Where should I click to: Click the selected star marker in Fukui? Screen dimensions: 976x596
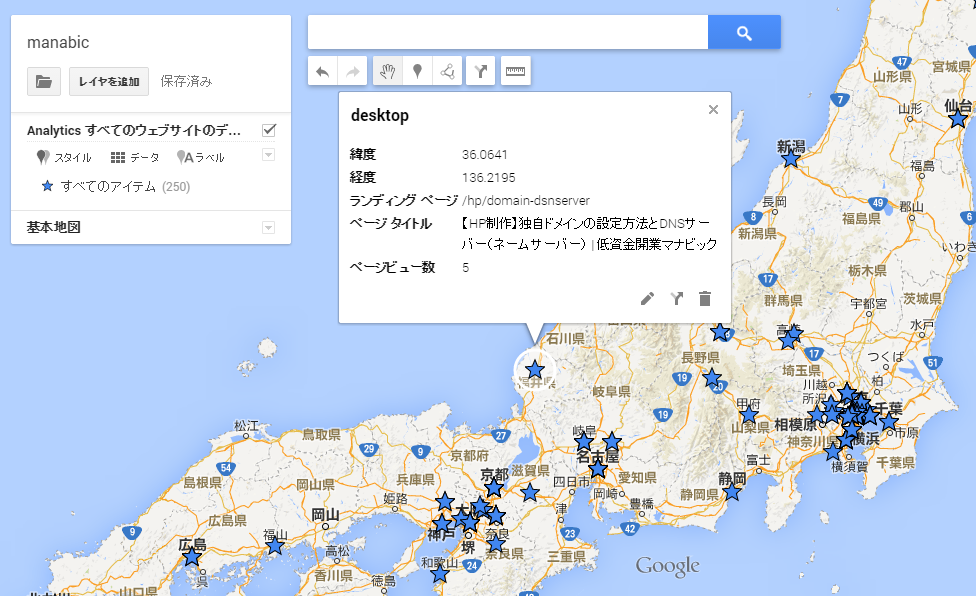(x=535, y=370)
